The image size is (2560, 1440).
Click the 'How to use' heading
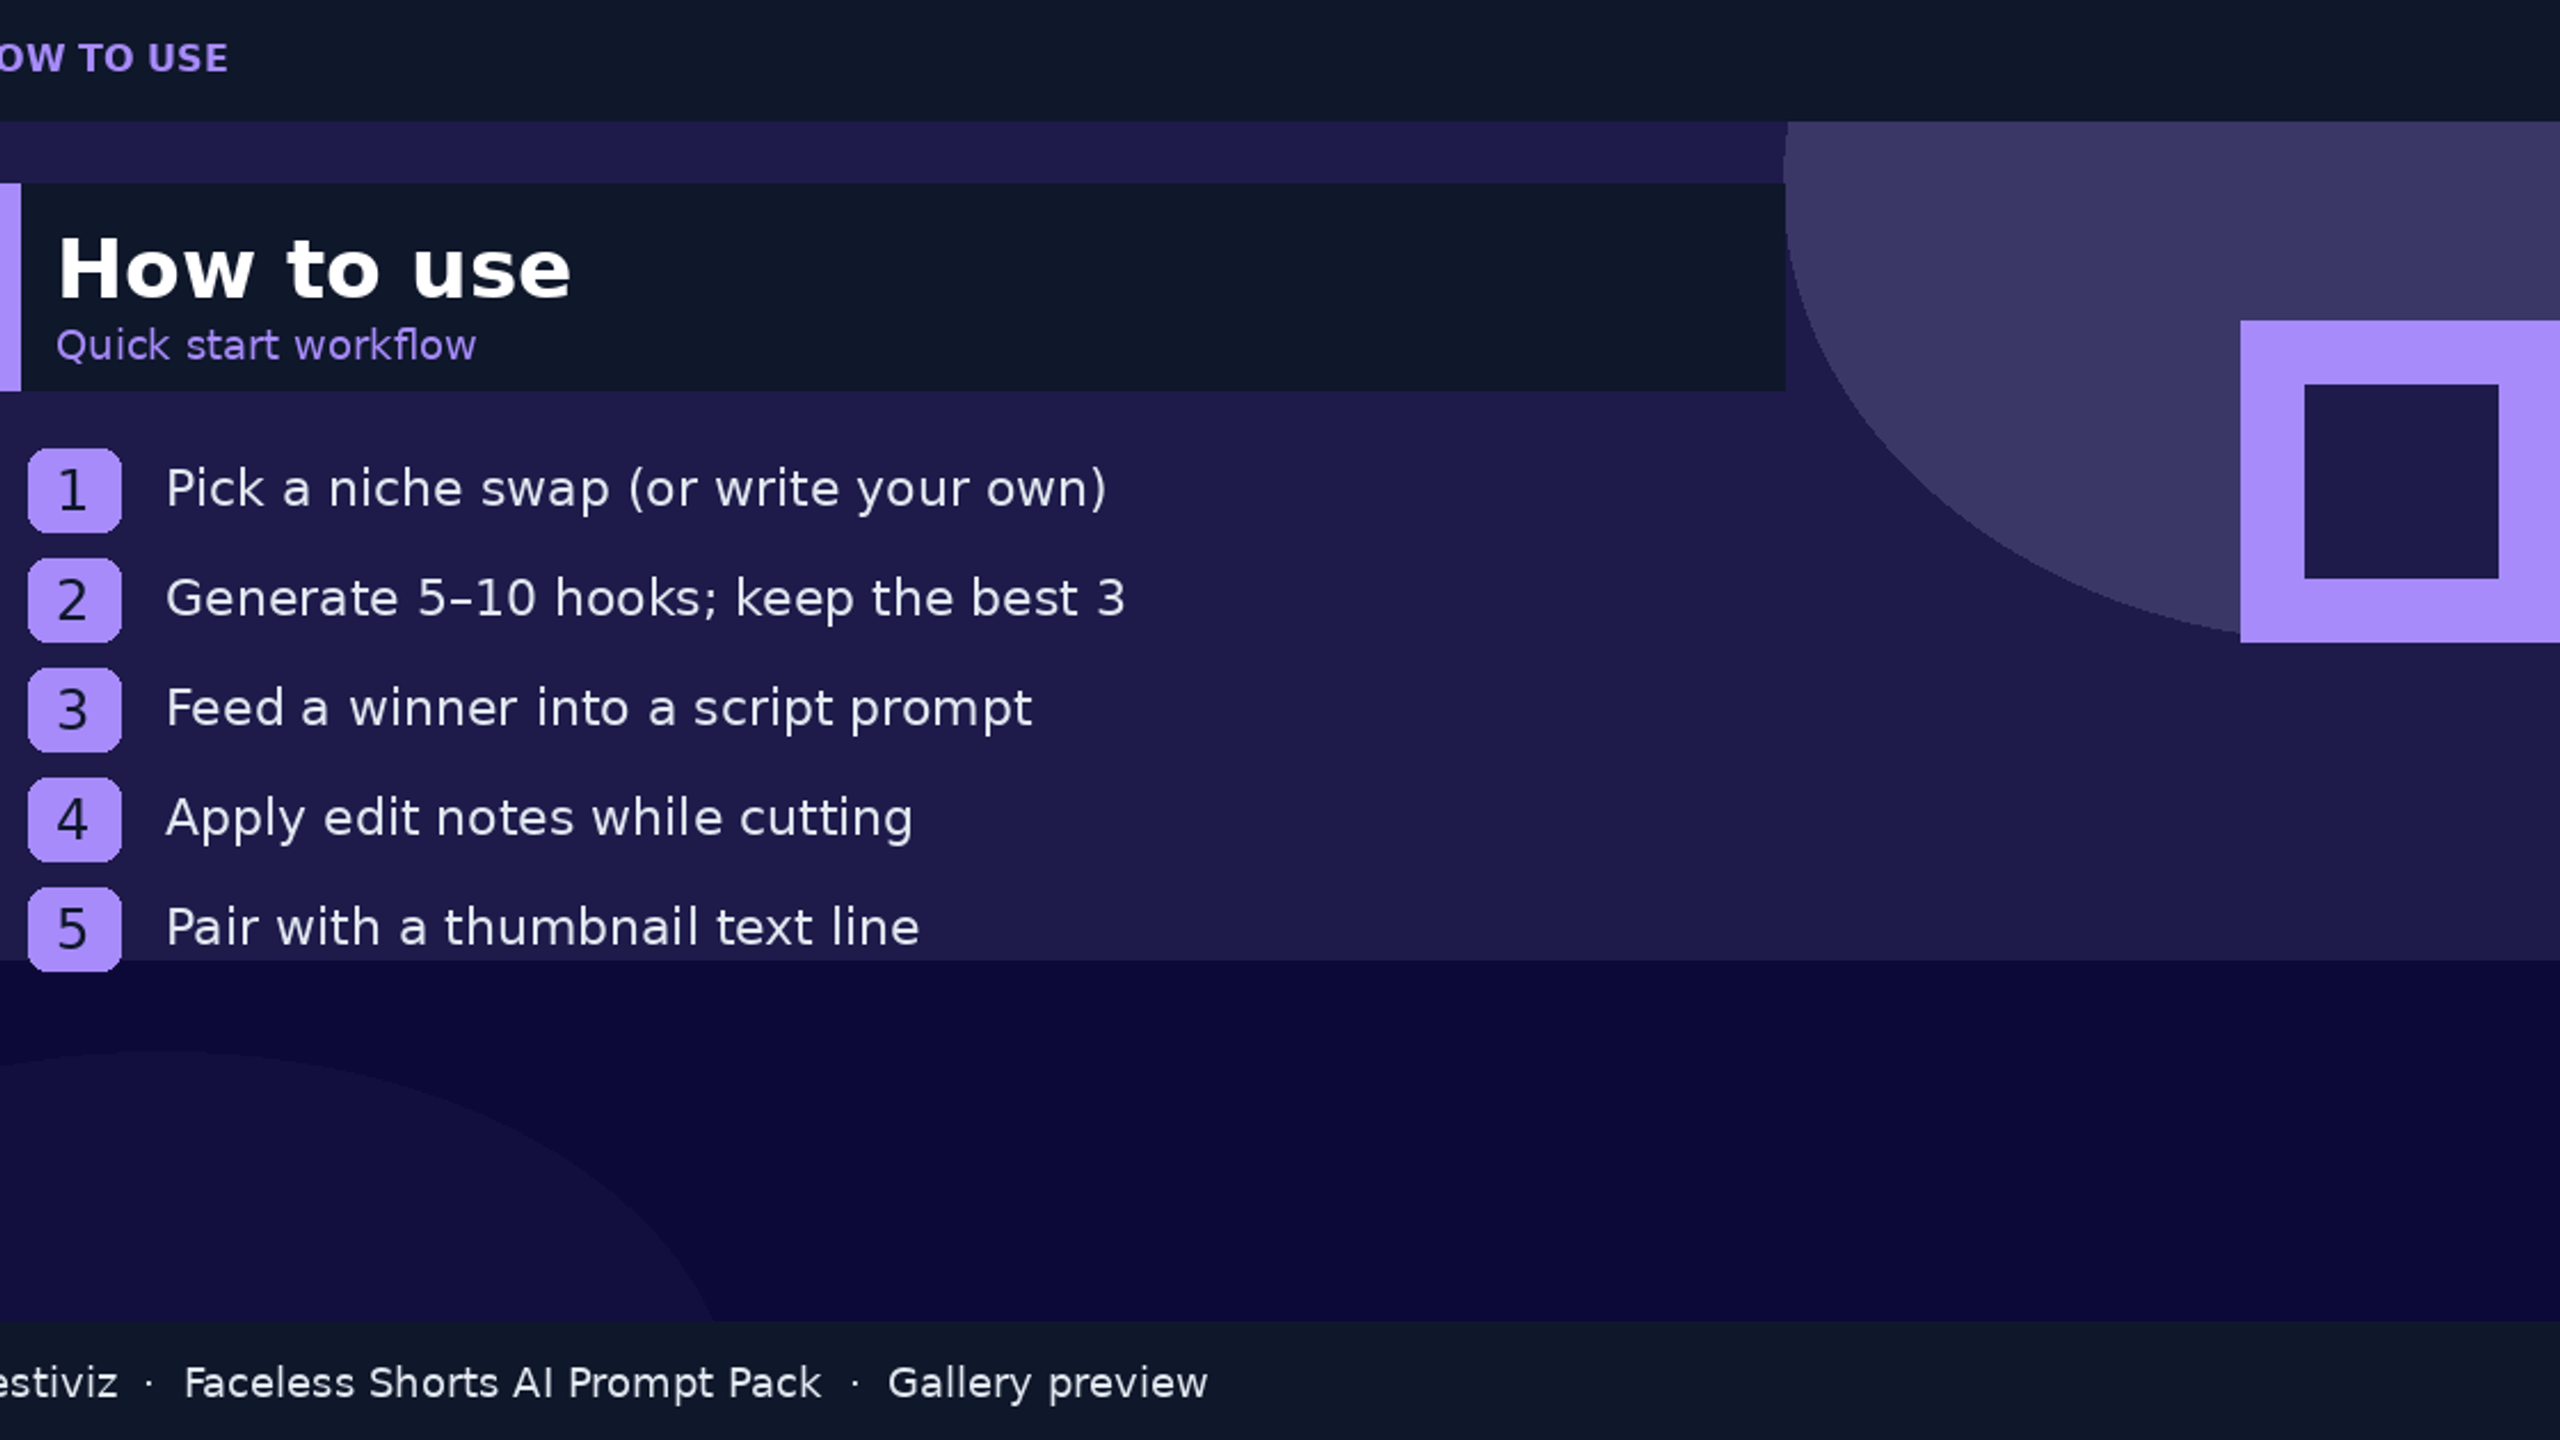pos(314,269)
